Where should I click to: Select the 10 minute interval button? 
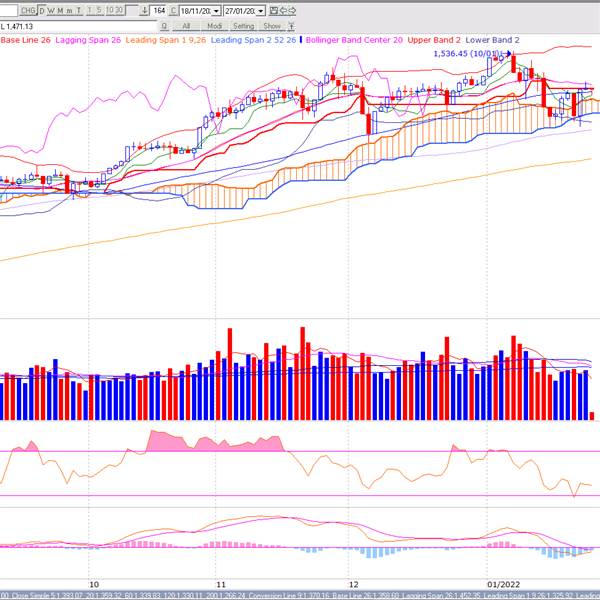(x=109, y=10)
